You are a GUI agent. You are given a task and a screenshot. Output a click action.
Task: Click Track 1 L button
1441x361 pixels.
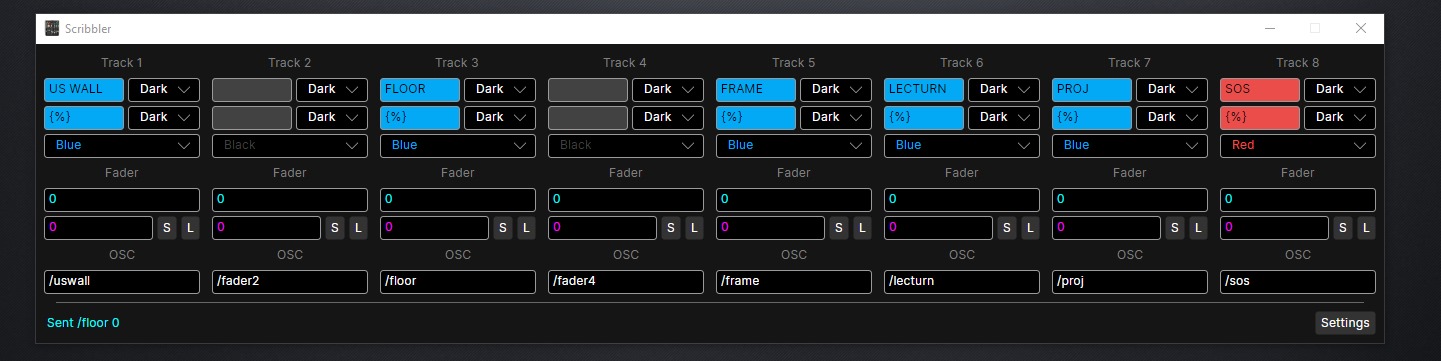pyautogui.click(x=190, y=228)
